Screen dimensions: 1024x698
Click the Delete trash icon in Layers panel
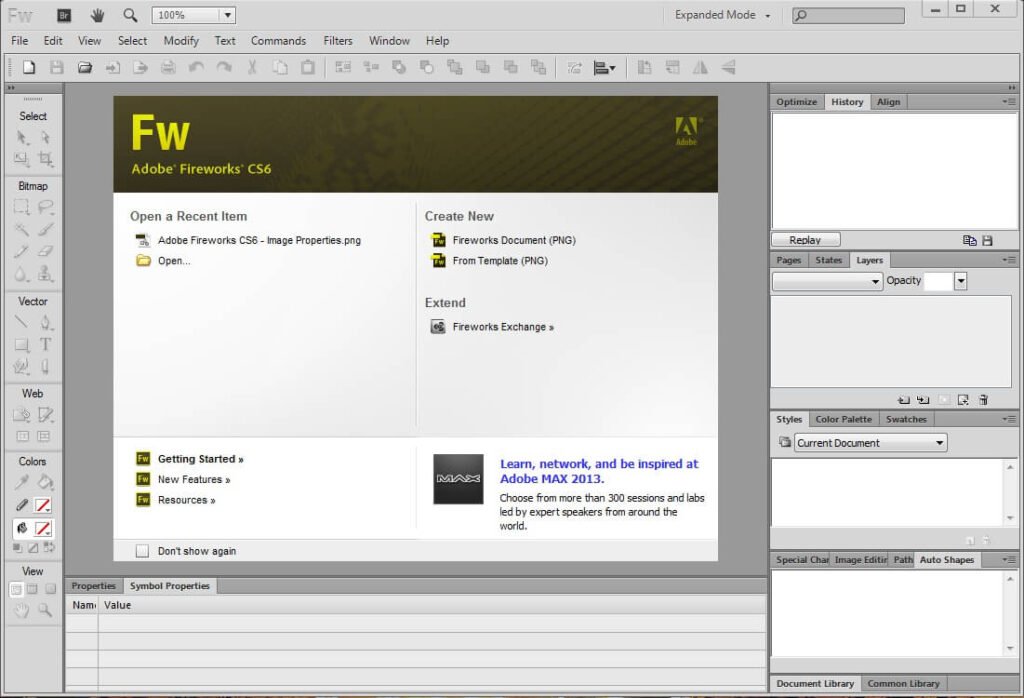tap(984, 400)
